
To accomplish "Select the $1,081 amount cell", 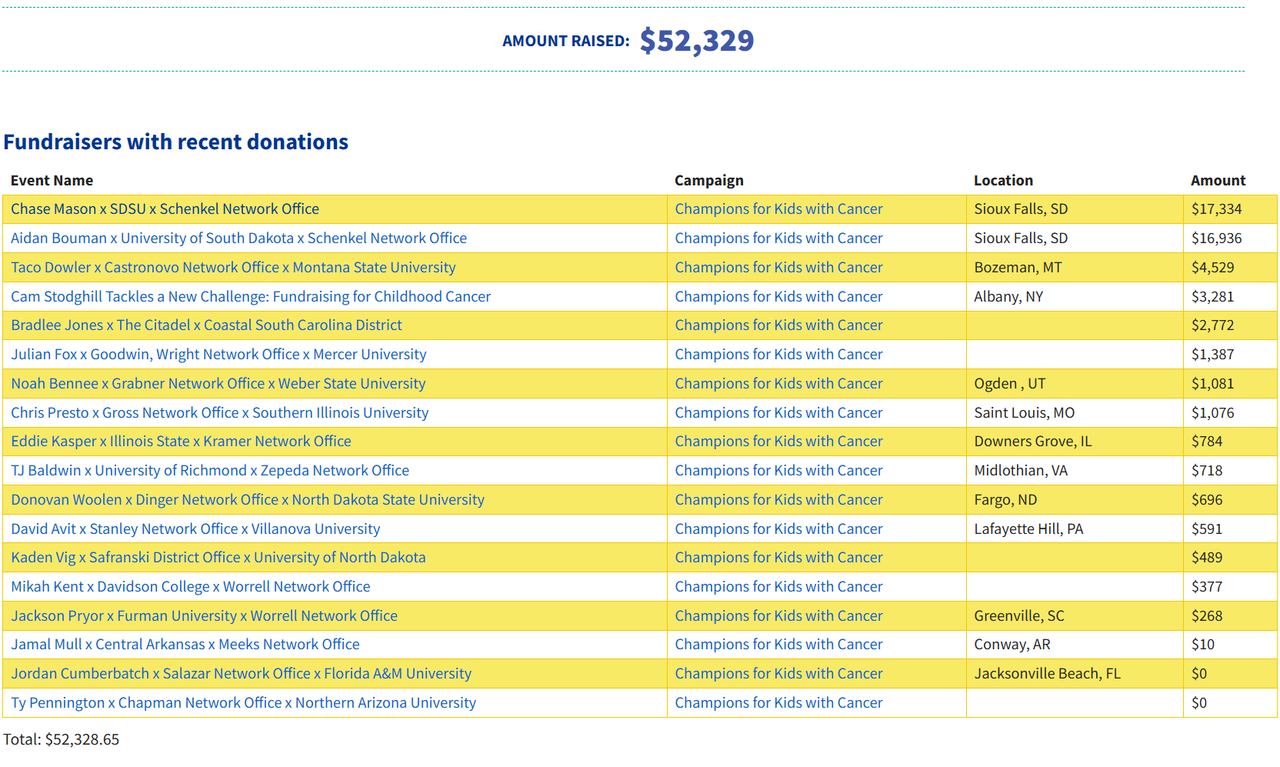I will click(1230, 383).
